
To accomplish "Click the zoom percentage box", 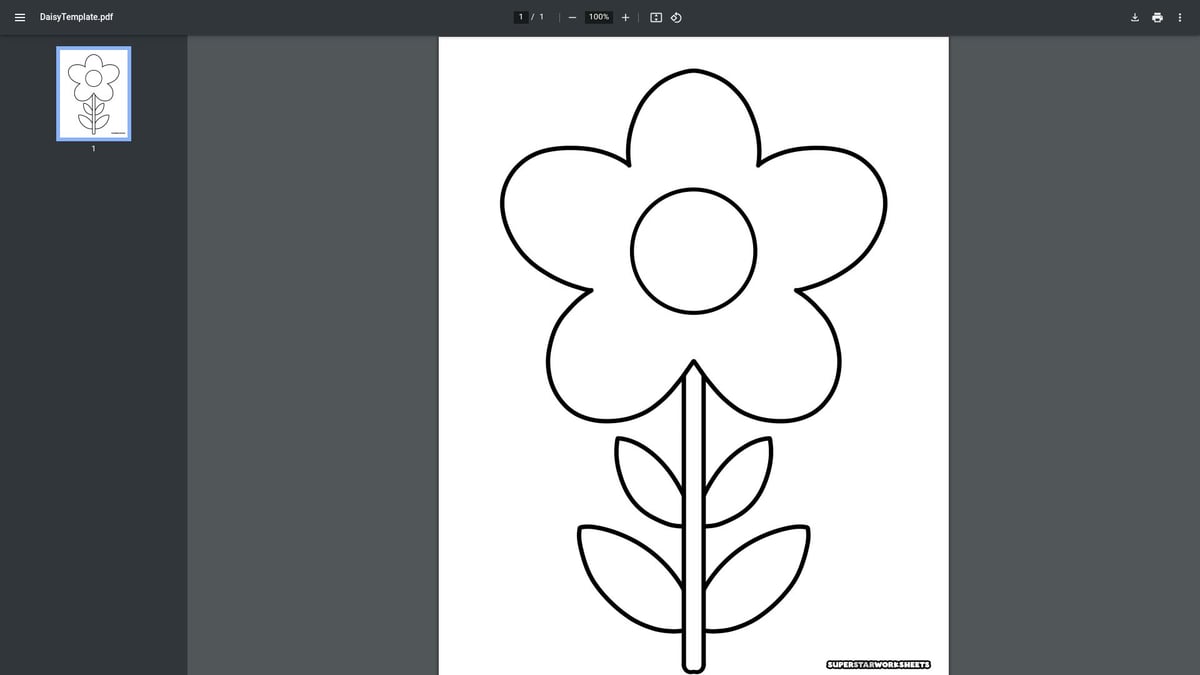I will [597, 17].
